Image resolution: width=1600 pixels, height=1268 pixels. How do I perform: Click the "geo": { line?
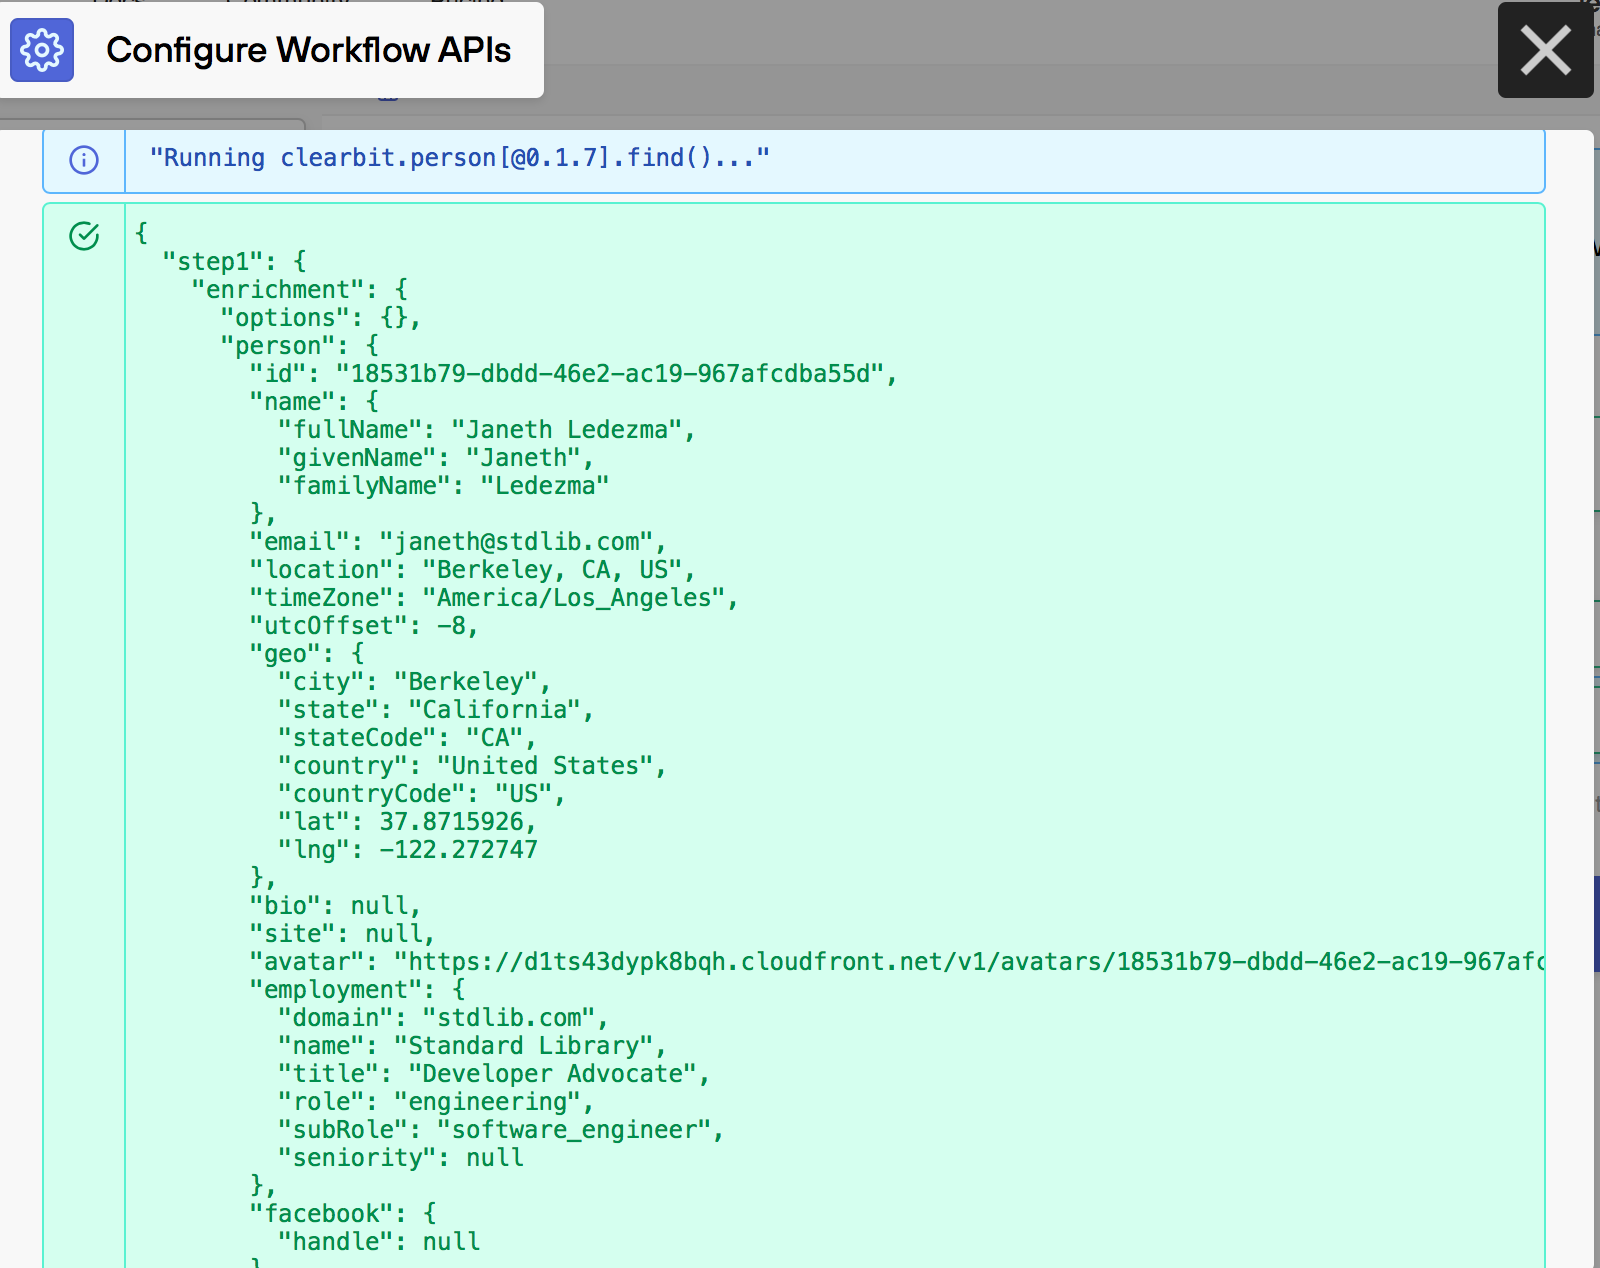(x=307, y=654)
